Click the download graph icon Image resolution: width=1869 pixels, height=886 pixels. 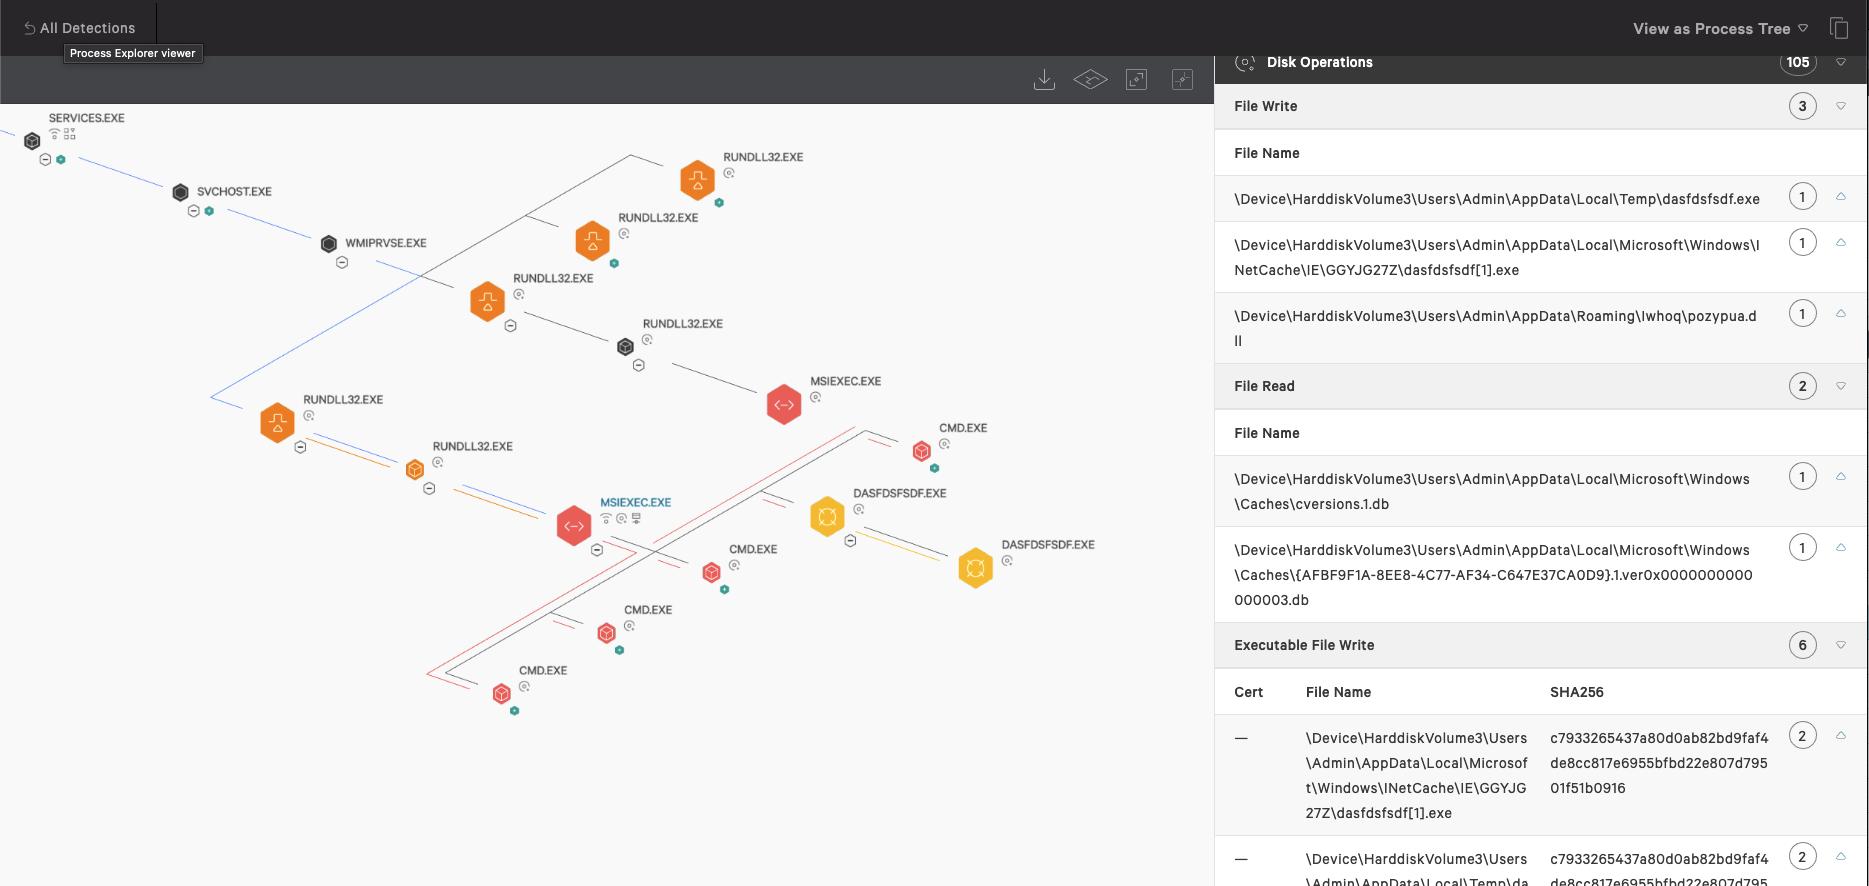click(1044, 79)
